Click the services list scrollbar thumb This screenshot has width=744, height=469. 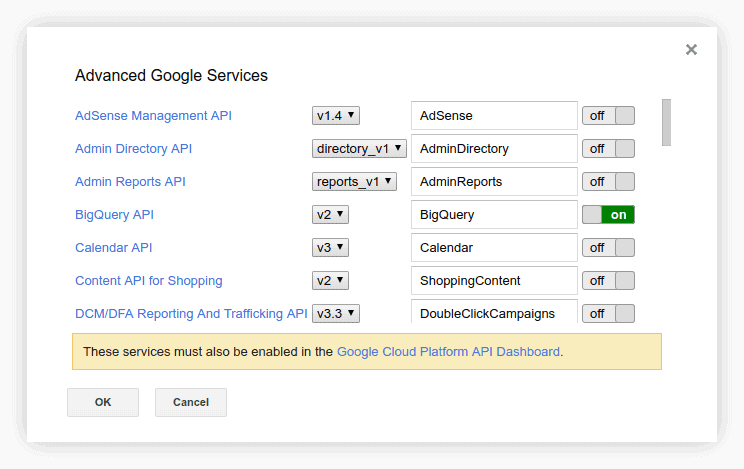point(666,122)
